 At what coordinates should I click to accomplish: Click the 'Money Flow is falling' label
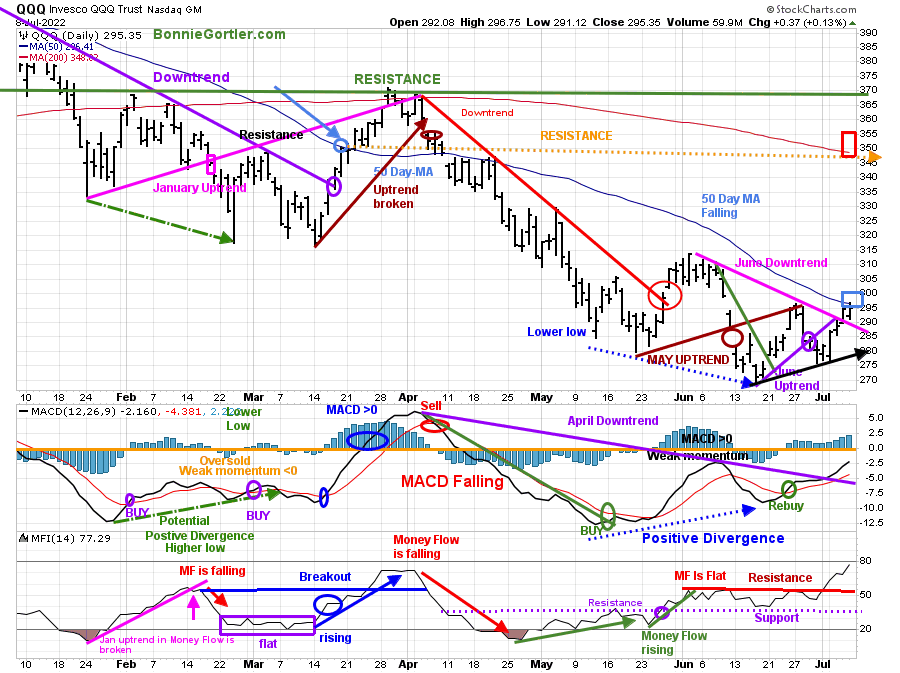click(425, 547)
